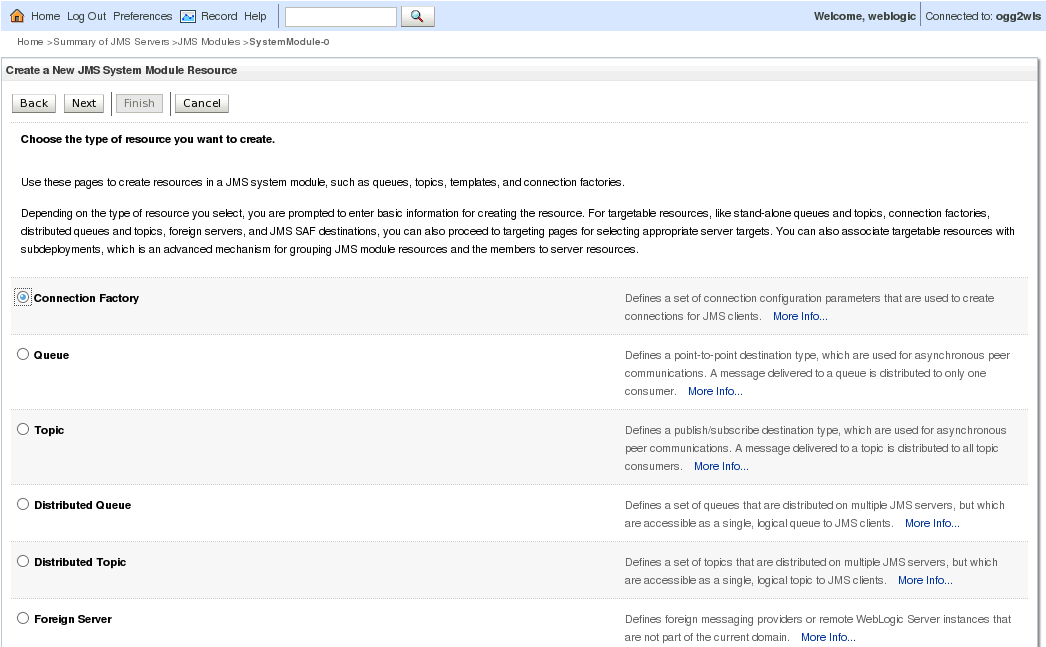This screenshot has height=647, width=1046.
Task: Open More Info for Connection Factory
Action: (799, 316)
